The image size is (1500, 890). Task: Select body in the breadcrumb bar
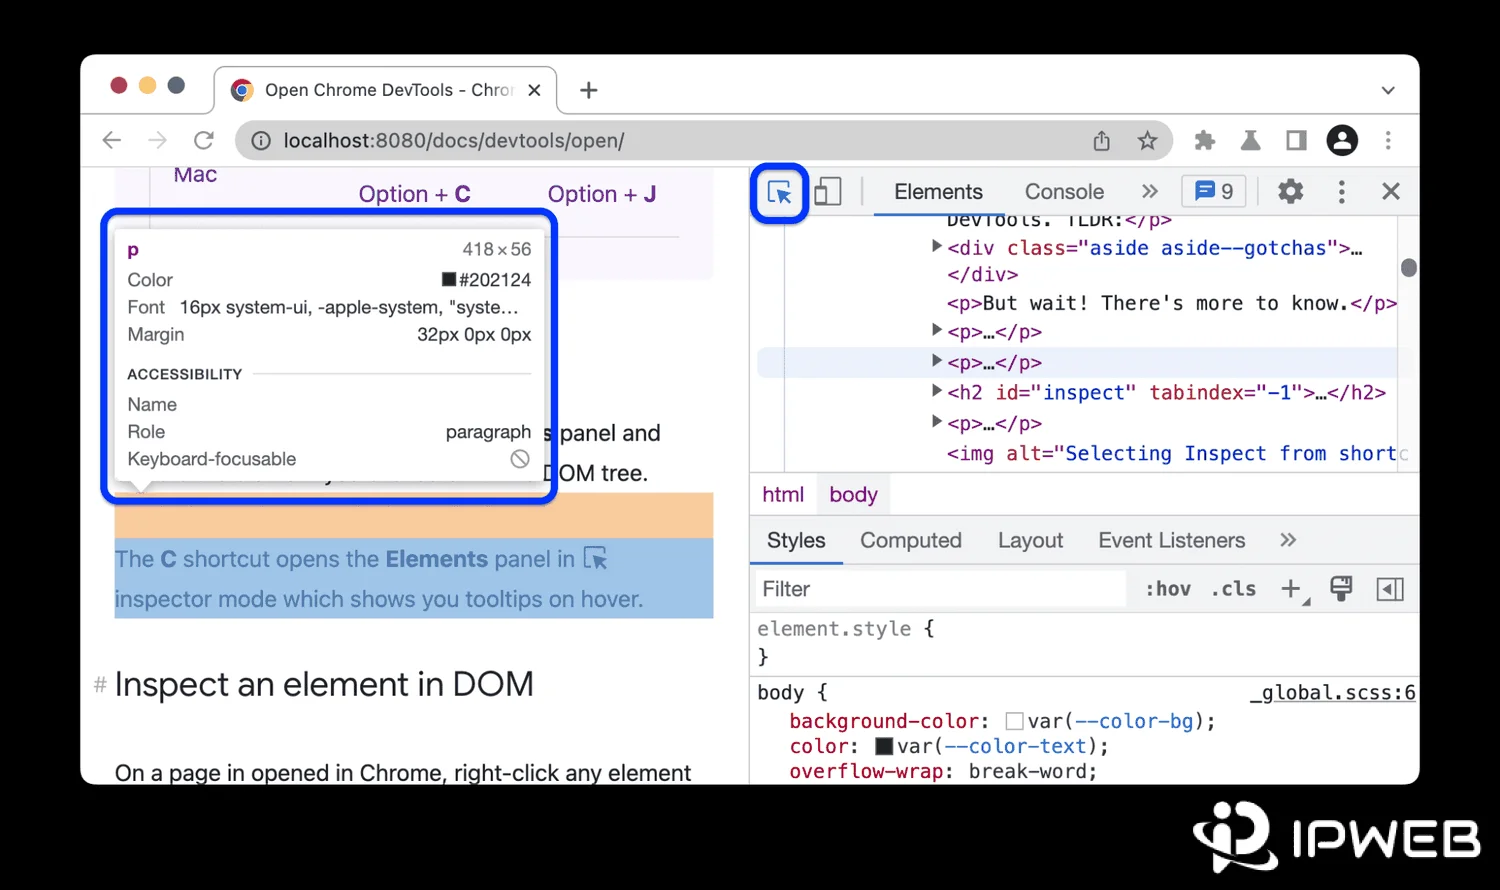click(x=853, y=495)
